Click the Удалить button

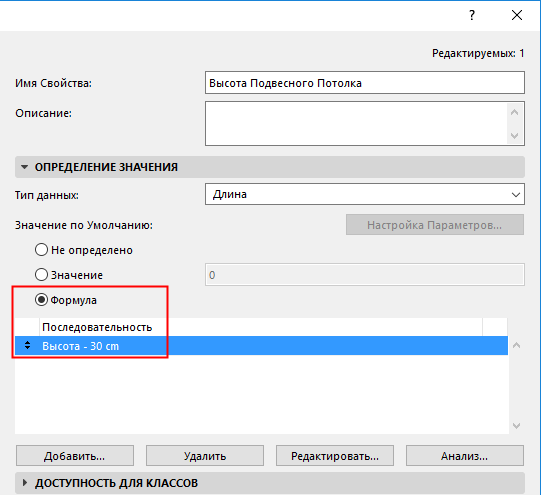(x=205, y=456)
